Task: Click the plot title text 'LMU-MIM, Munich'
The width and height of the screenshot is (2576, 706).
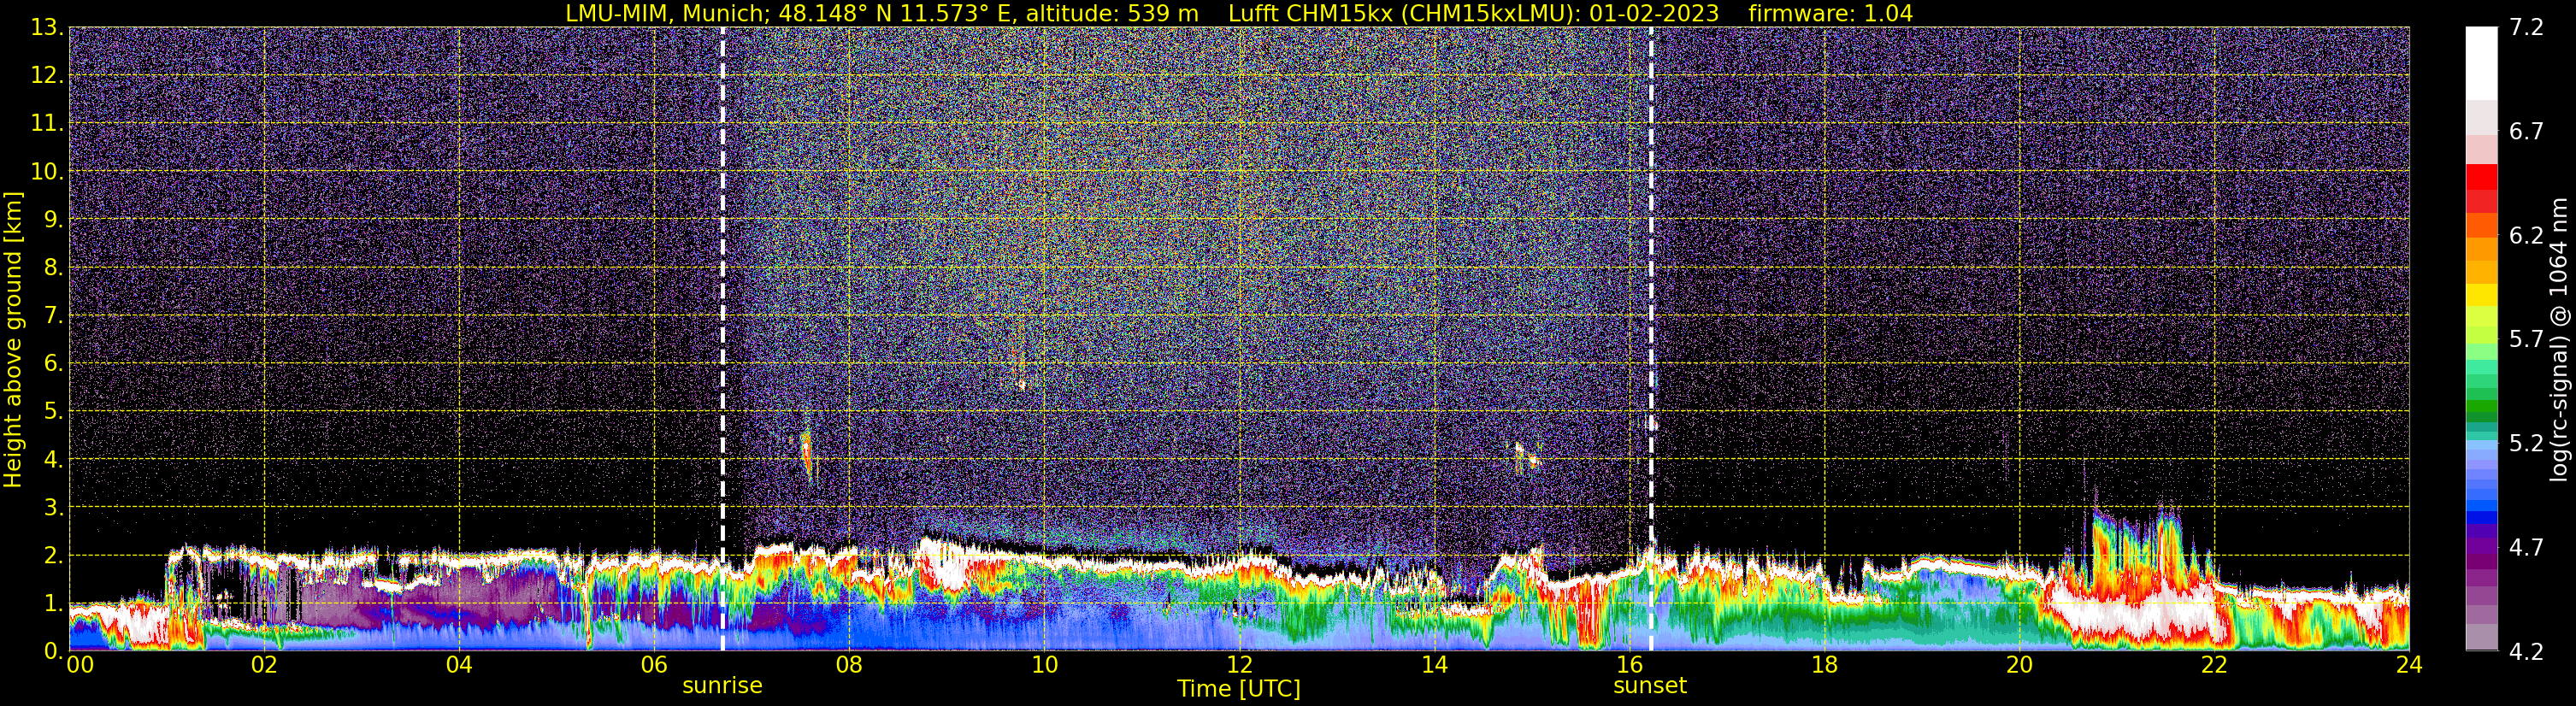Action: [x=665, y=13]
